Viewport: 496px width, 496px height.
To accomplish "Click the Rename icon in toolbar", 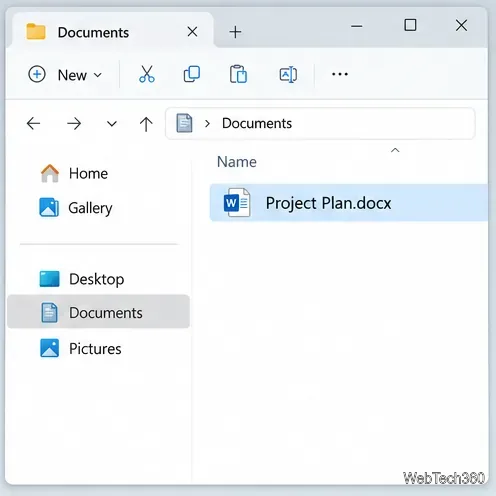I will 288,74.
